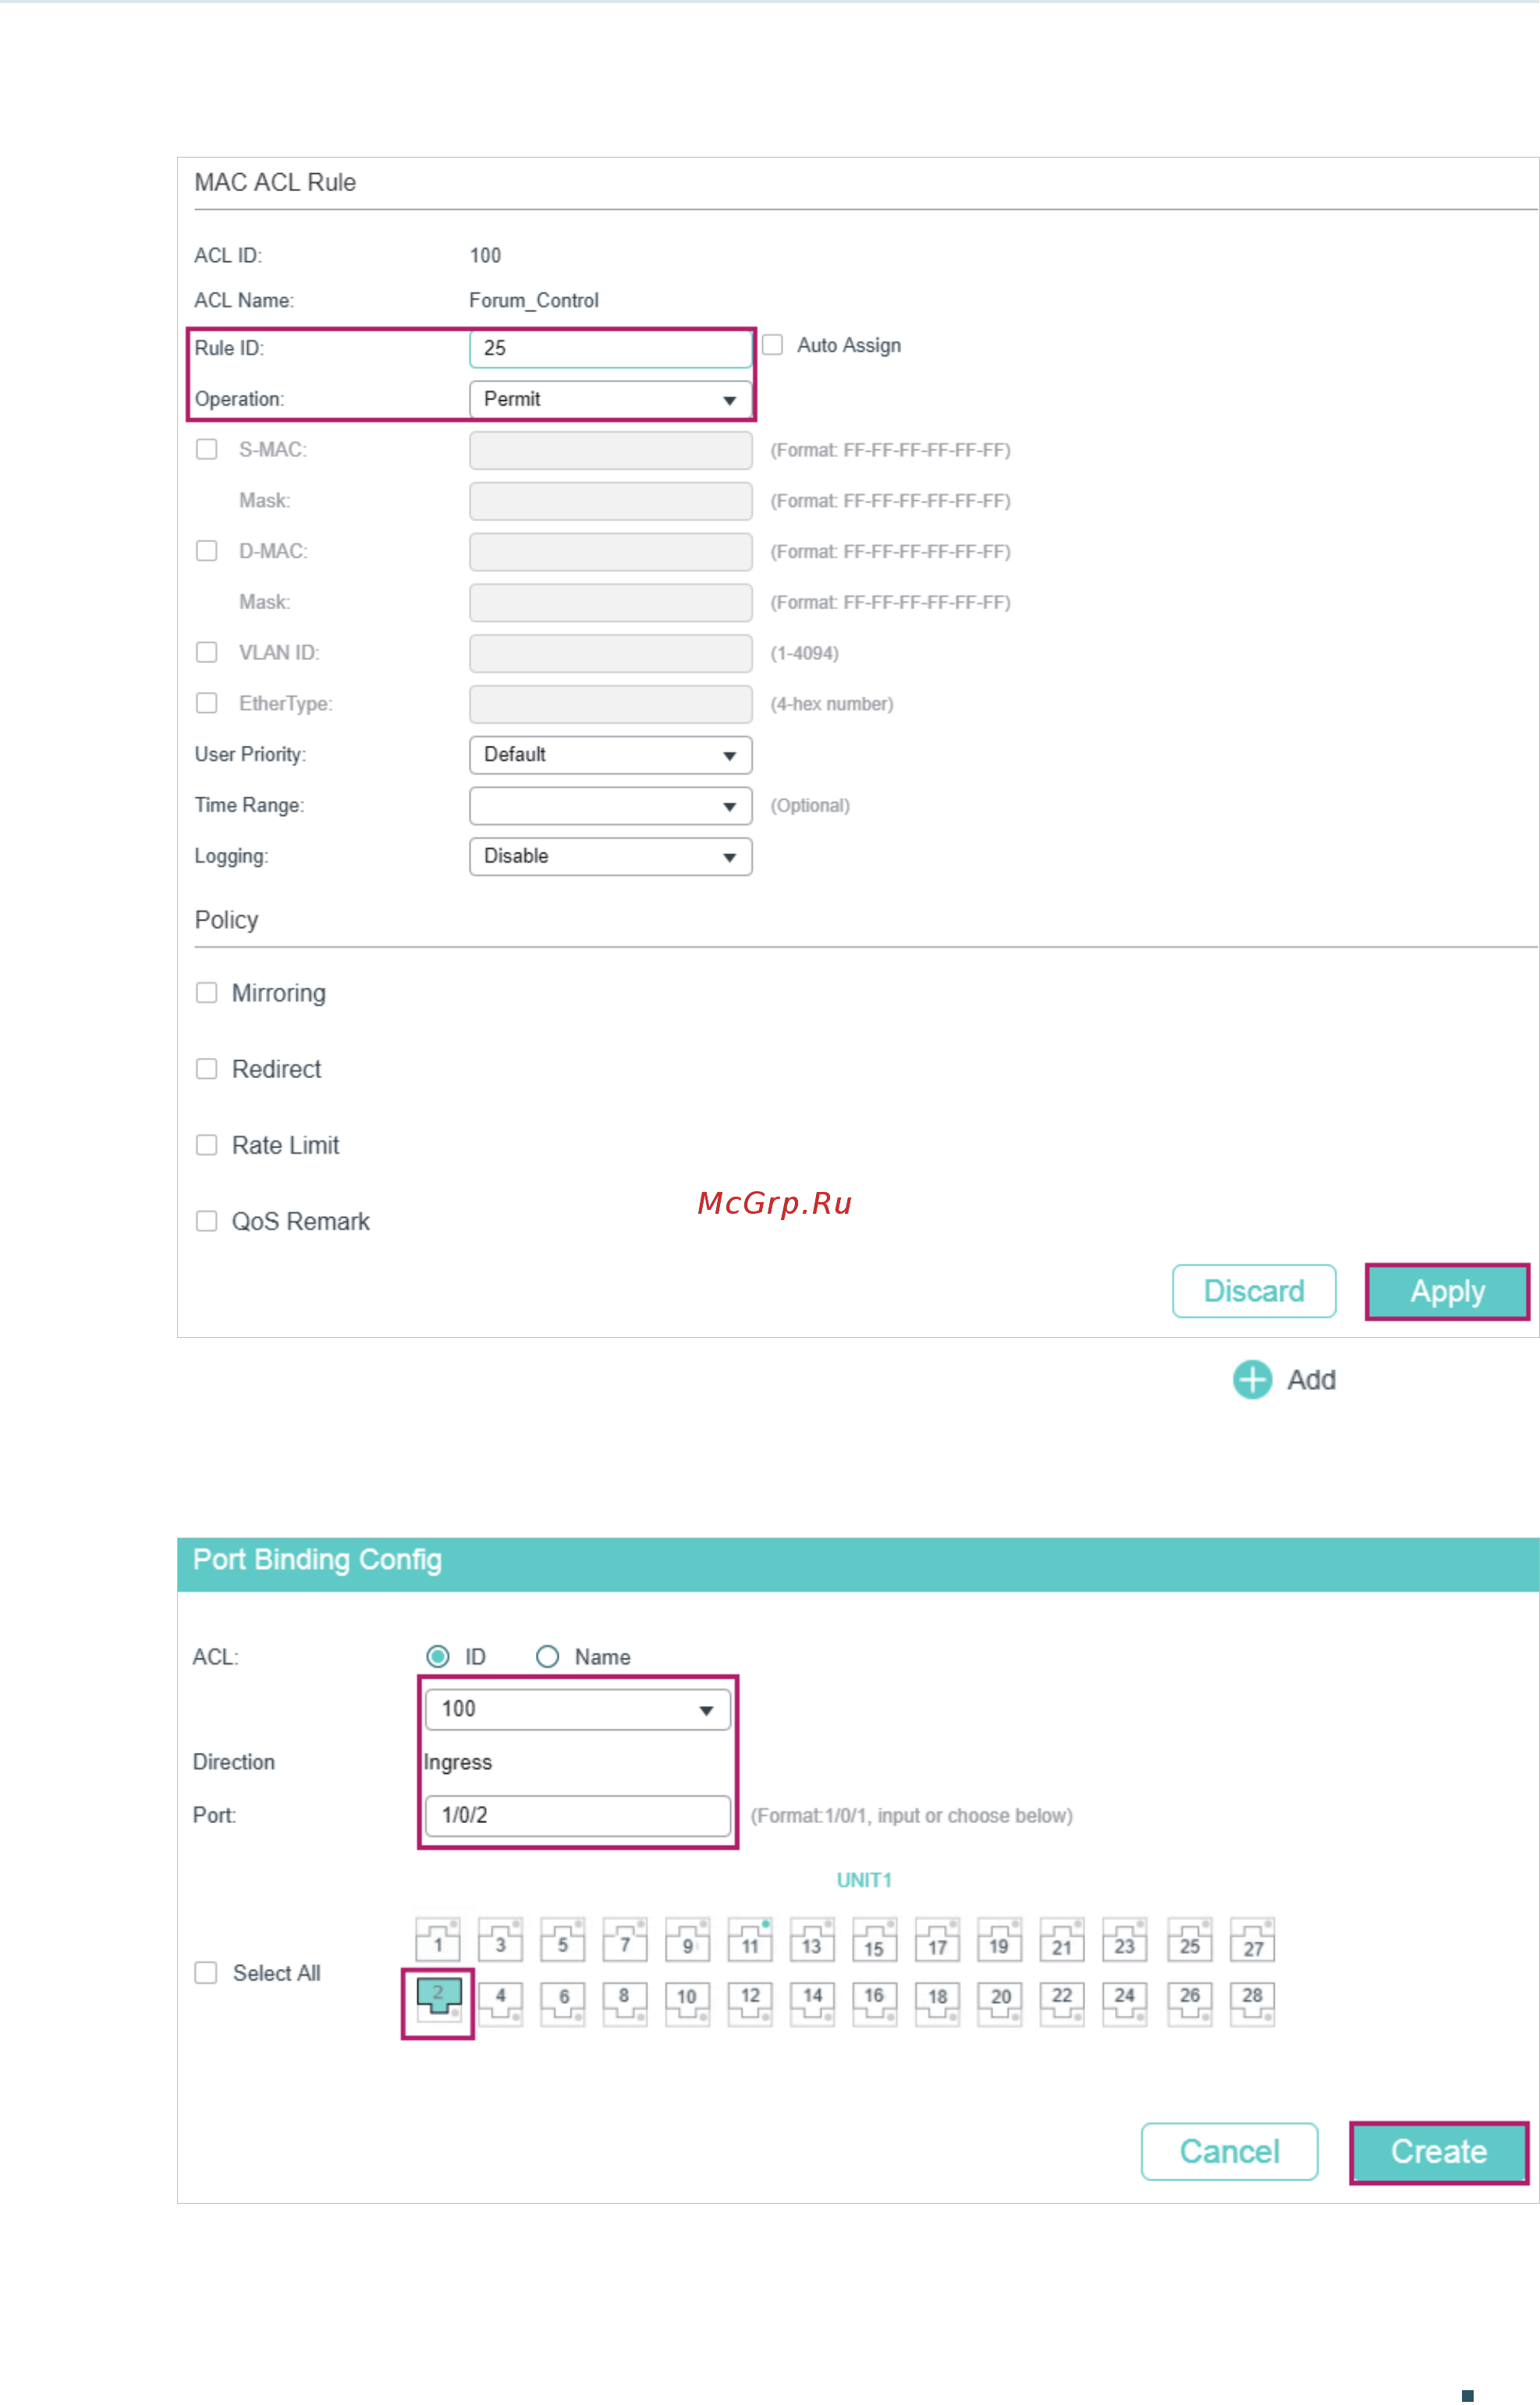1540x2405 pixels.
Task: Select port 18 icon in UNIT1
Action: tap(938, 2004)
